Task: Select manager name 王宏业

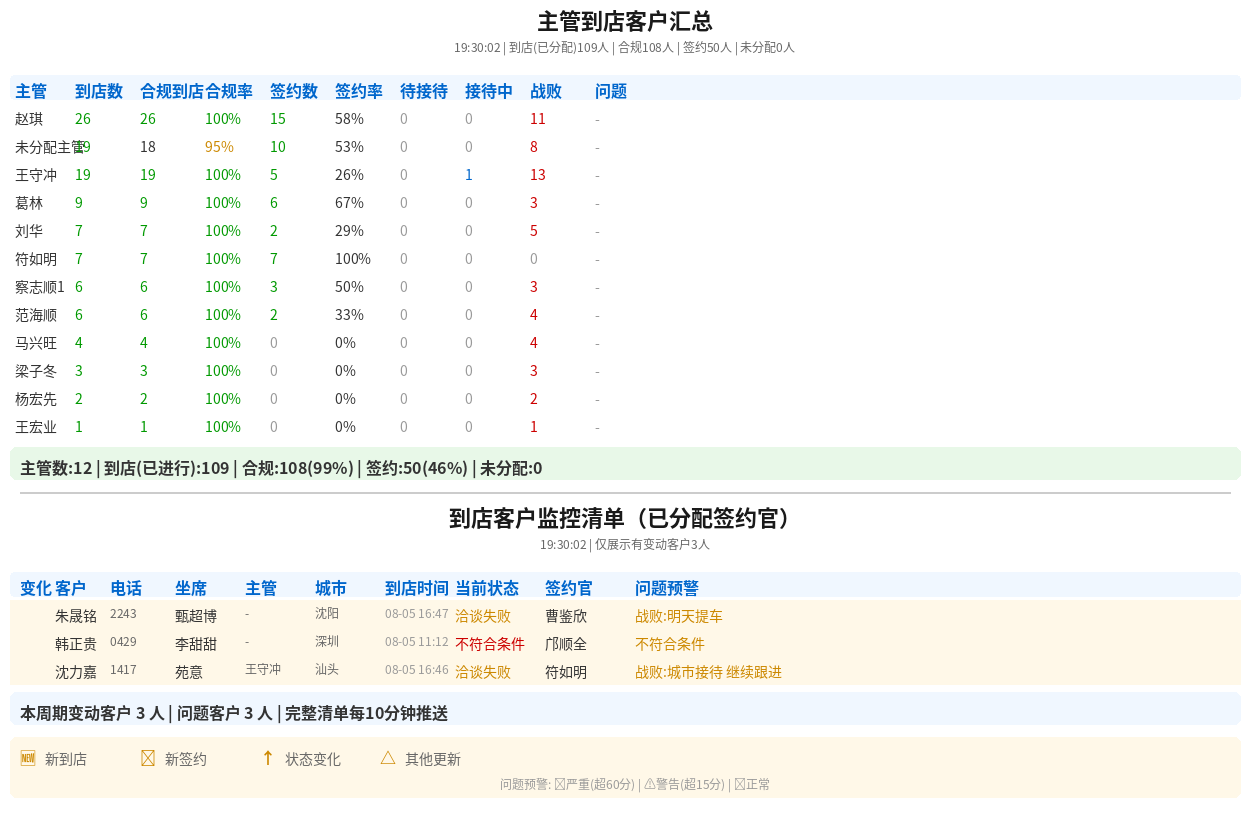Action: (x=36, y=427)
